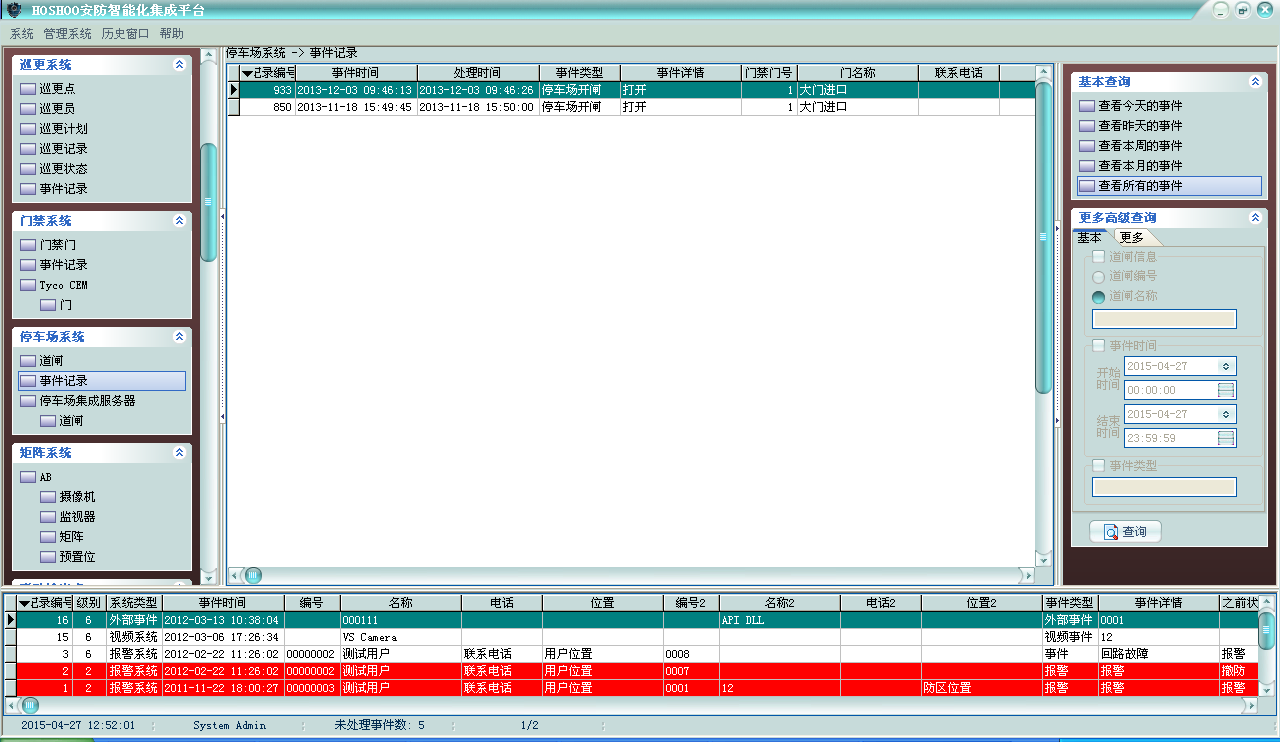Click icon beside 查看今天的事件

point(1086,106)
